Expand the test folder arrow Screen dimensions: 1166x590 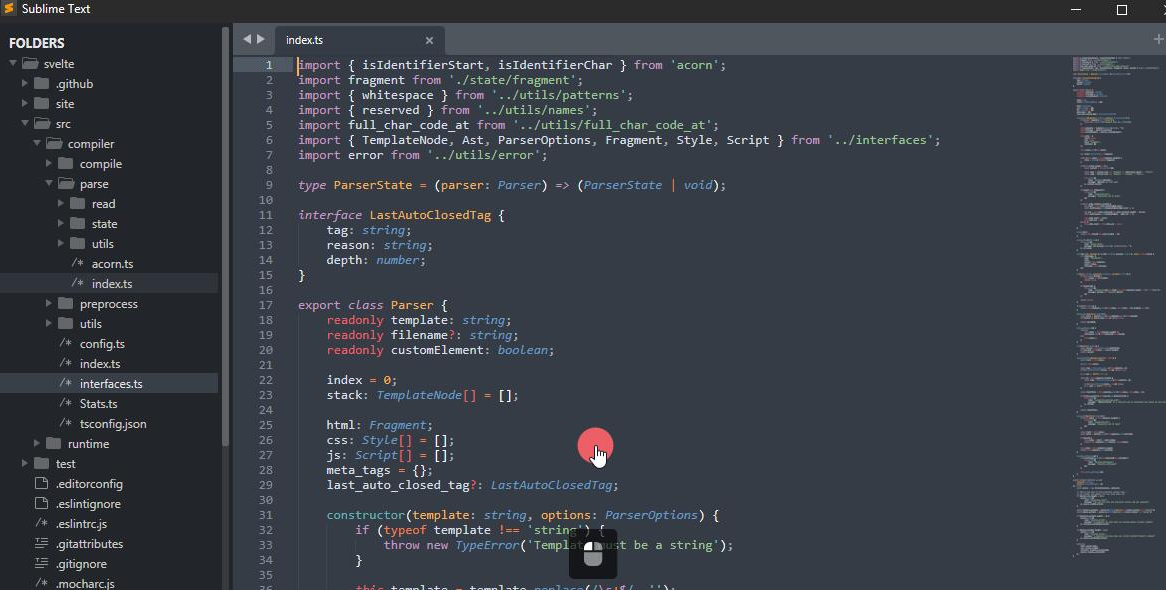pyautogui.click(x=25, y=464)
